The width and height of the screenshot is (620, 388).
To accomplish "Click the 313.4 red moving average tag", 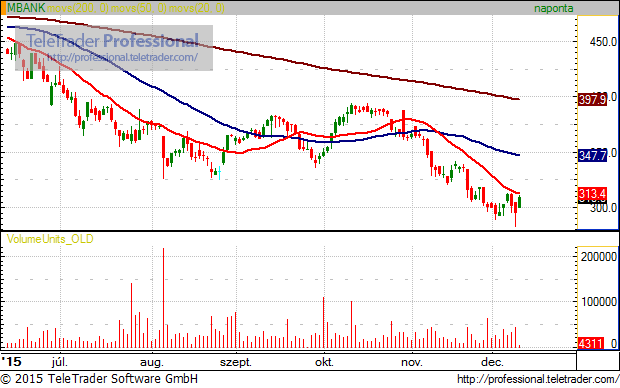I will [592, 194].
